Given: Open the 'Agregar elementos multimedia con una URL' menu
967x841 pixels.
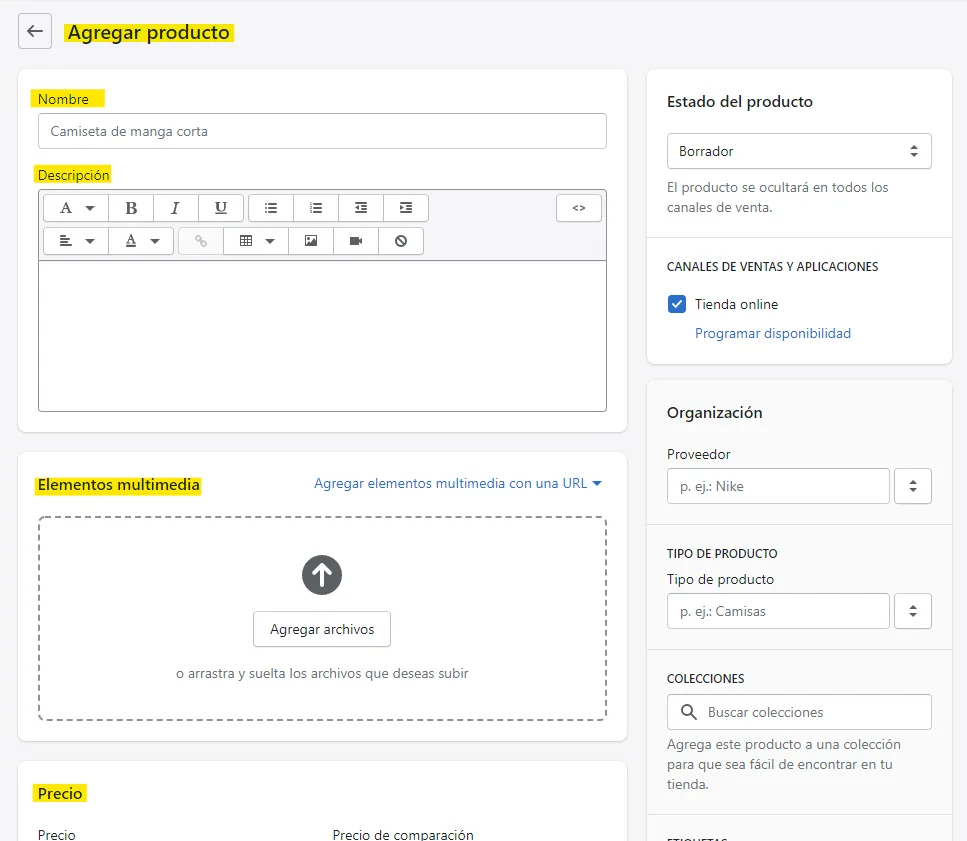Looking at the screenshot, I should (459, 483).
